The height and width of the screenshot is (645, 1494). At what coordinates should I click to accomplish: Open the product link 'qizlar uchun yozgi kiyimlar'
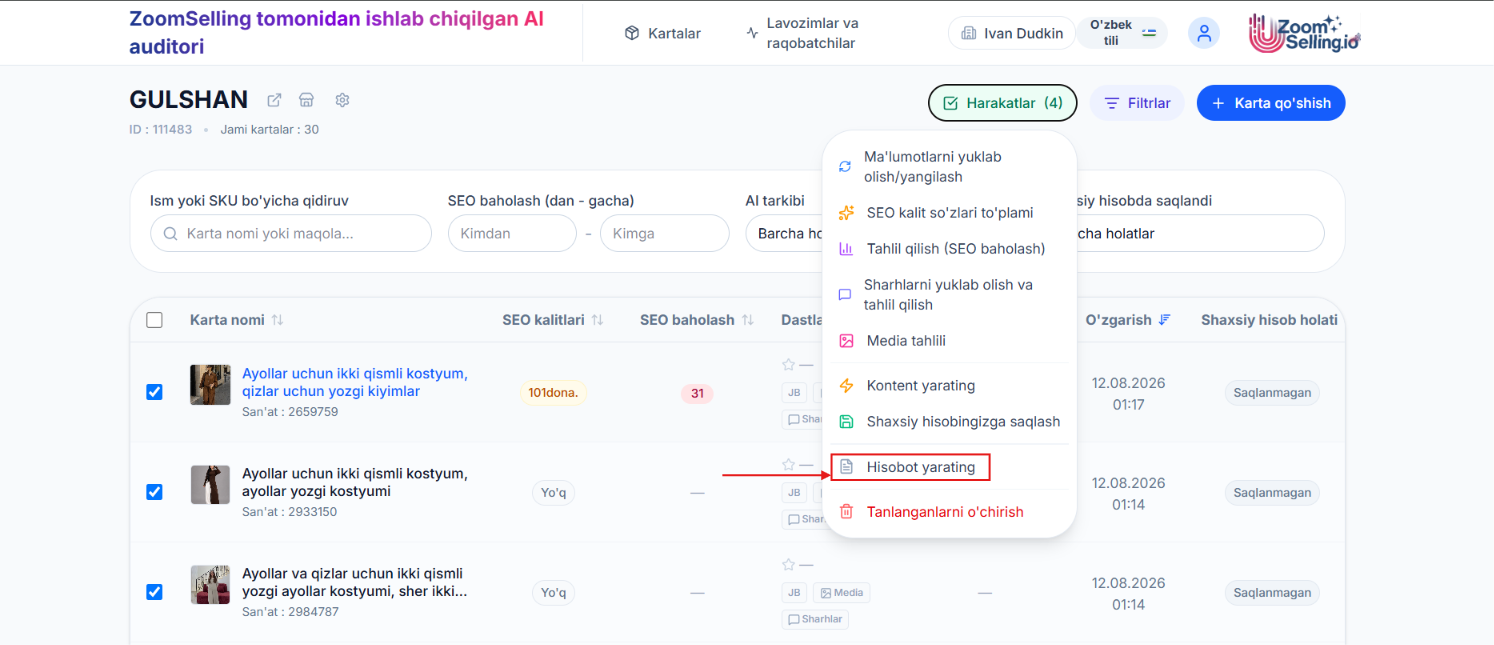[355, 382]
